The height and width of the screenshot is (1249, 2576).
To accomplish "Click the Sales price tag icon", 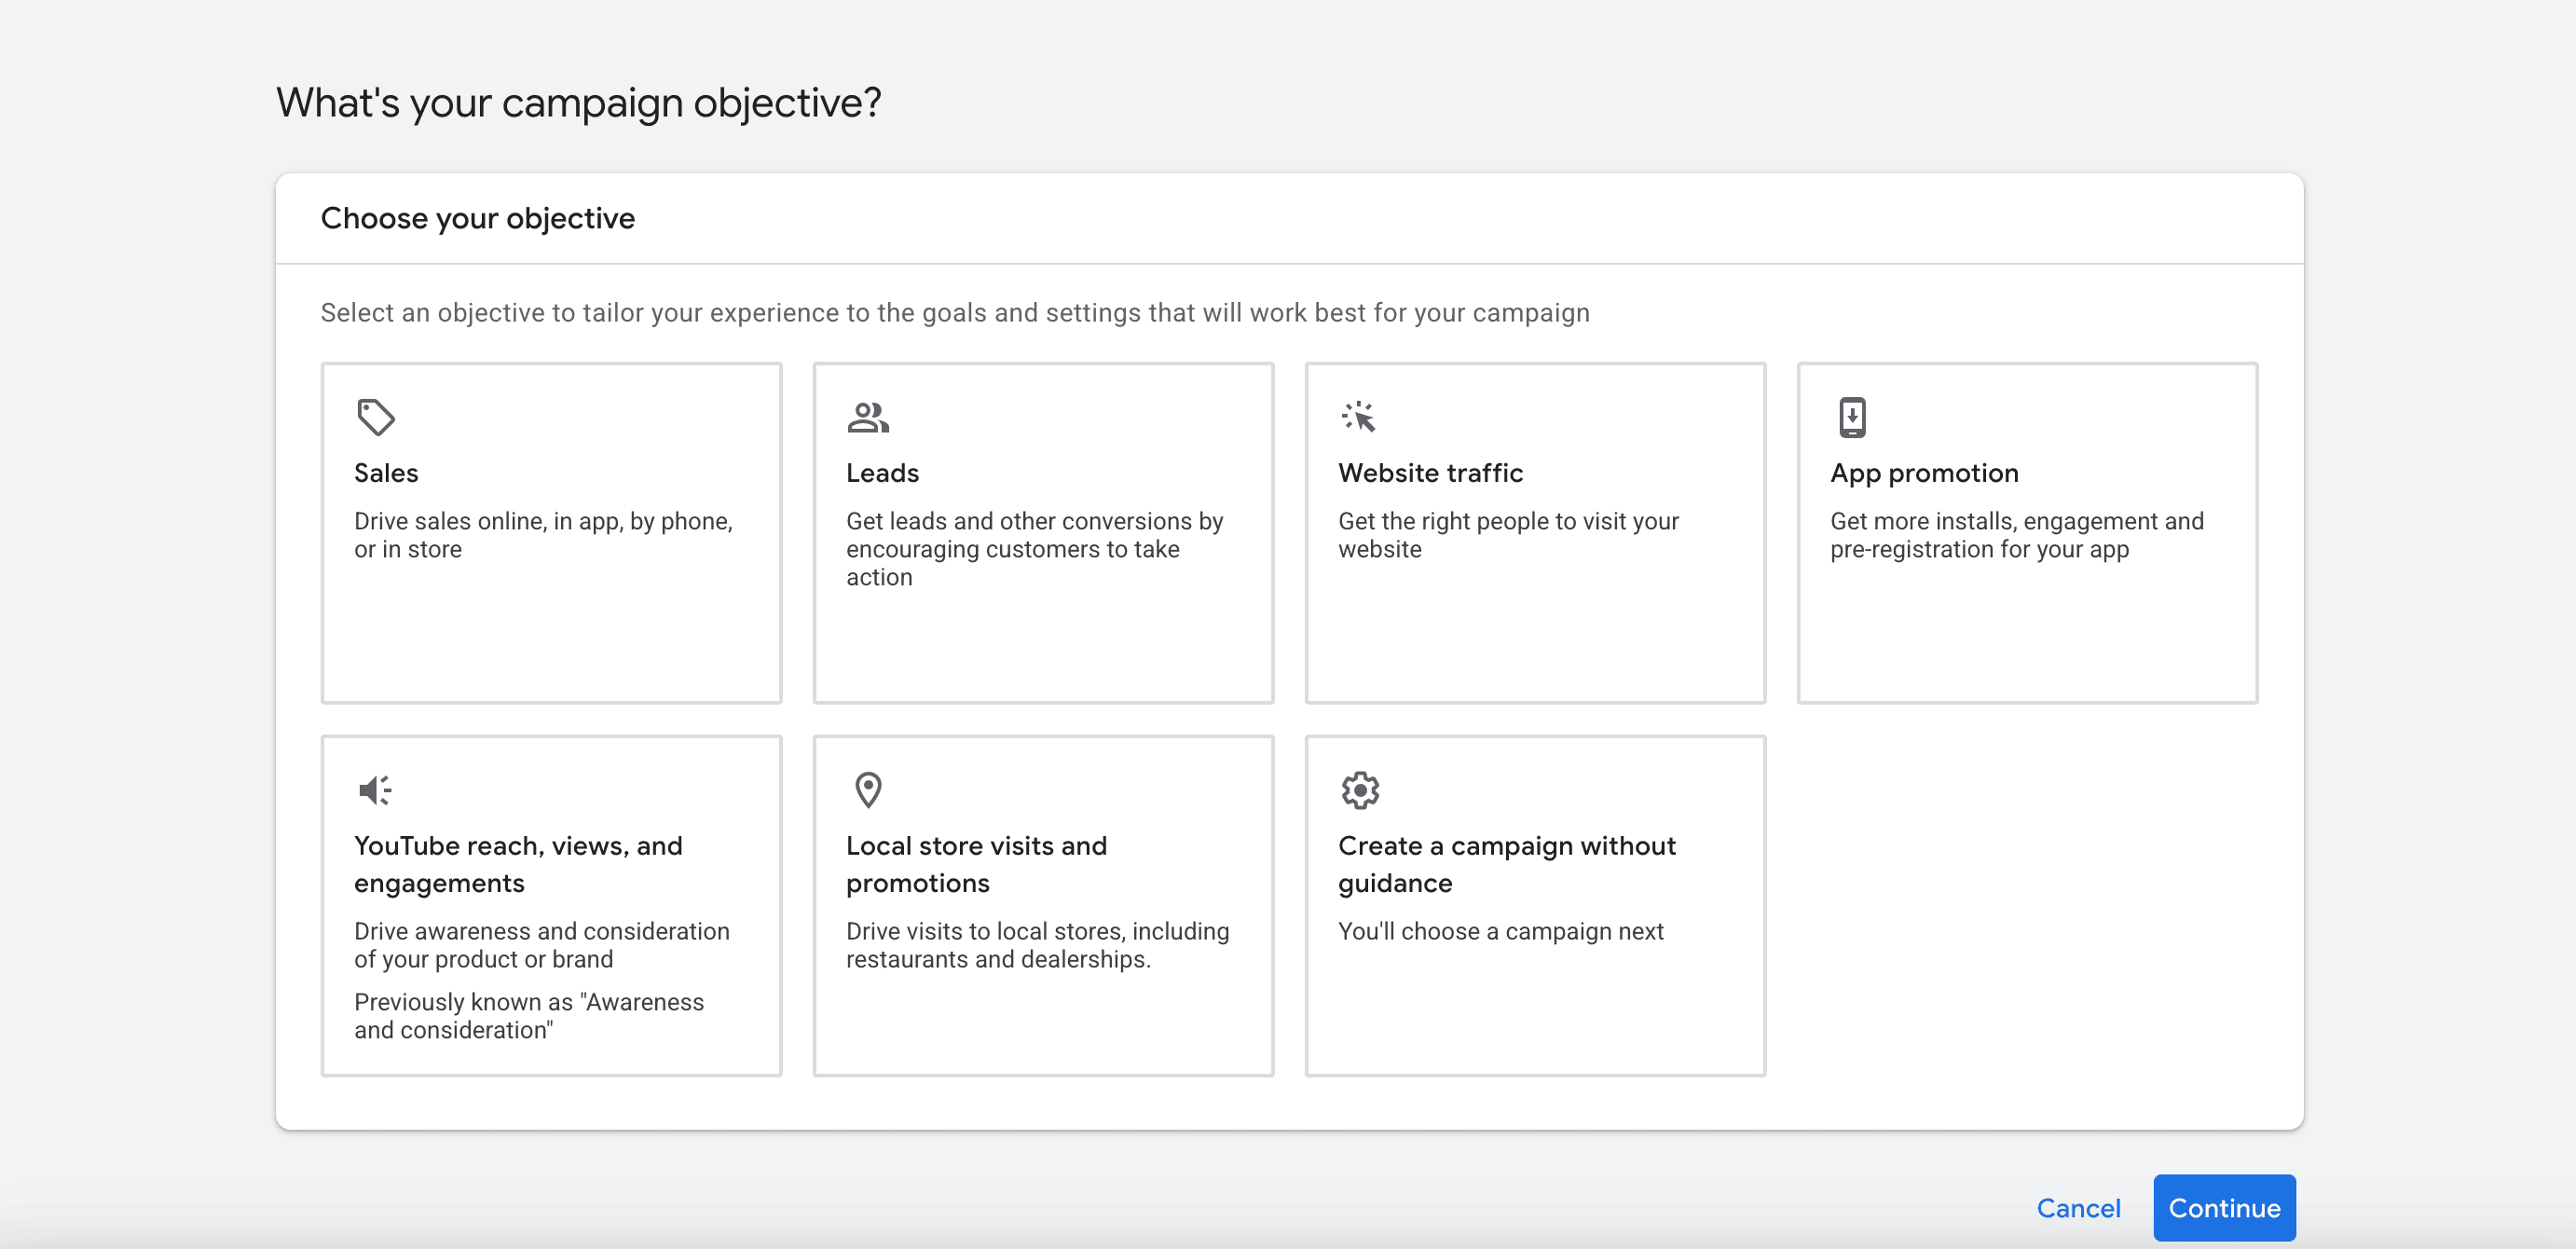I will [376, 417].
